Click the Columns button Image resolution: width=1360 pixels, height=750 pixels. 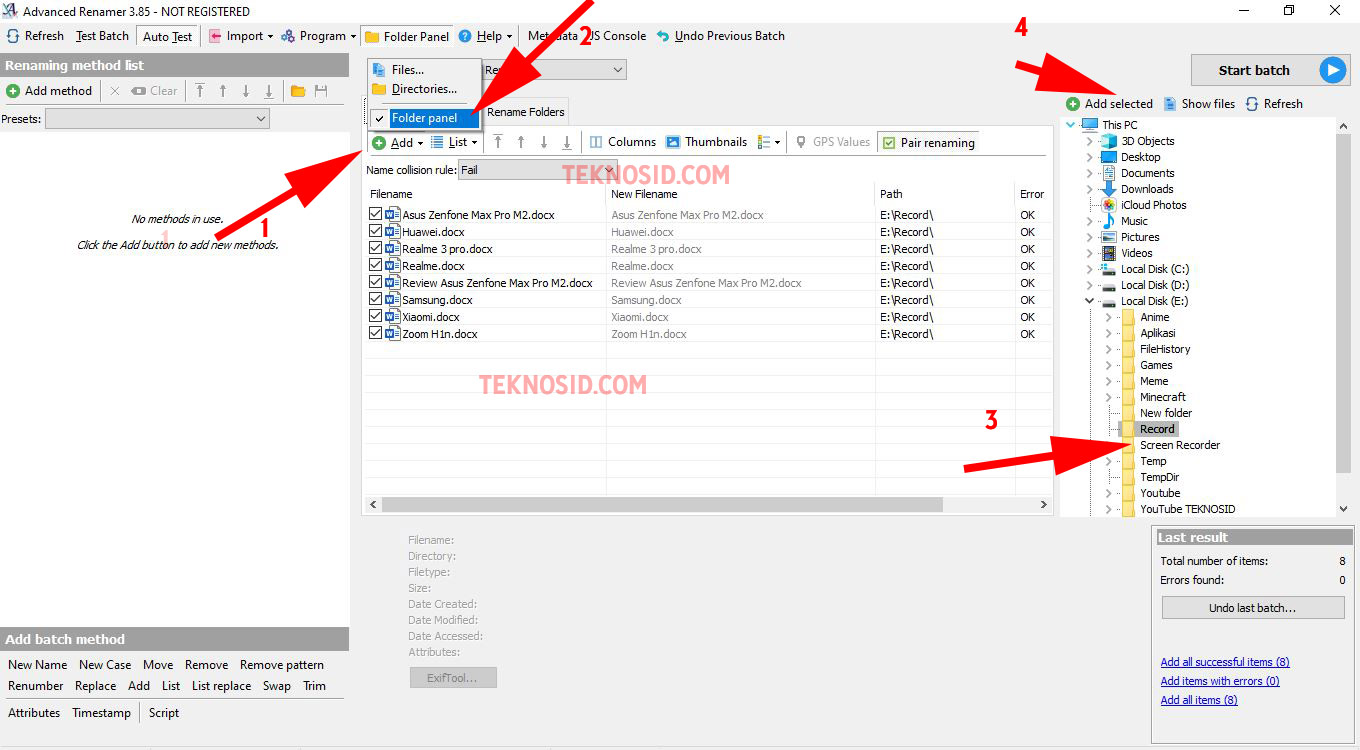click(623, 143)
